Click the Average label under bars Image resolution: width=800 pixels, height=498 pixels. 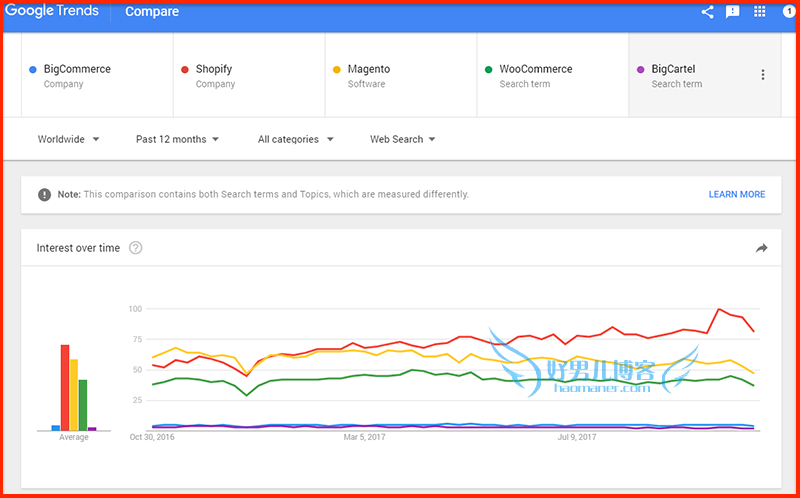click(73, 437)
